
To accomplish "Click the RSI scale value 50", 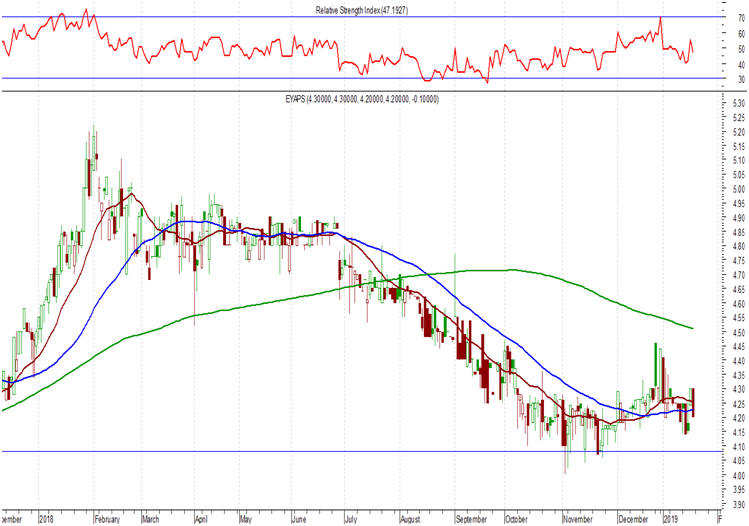I will click(x=741, y=49).
